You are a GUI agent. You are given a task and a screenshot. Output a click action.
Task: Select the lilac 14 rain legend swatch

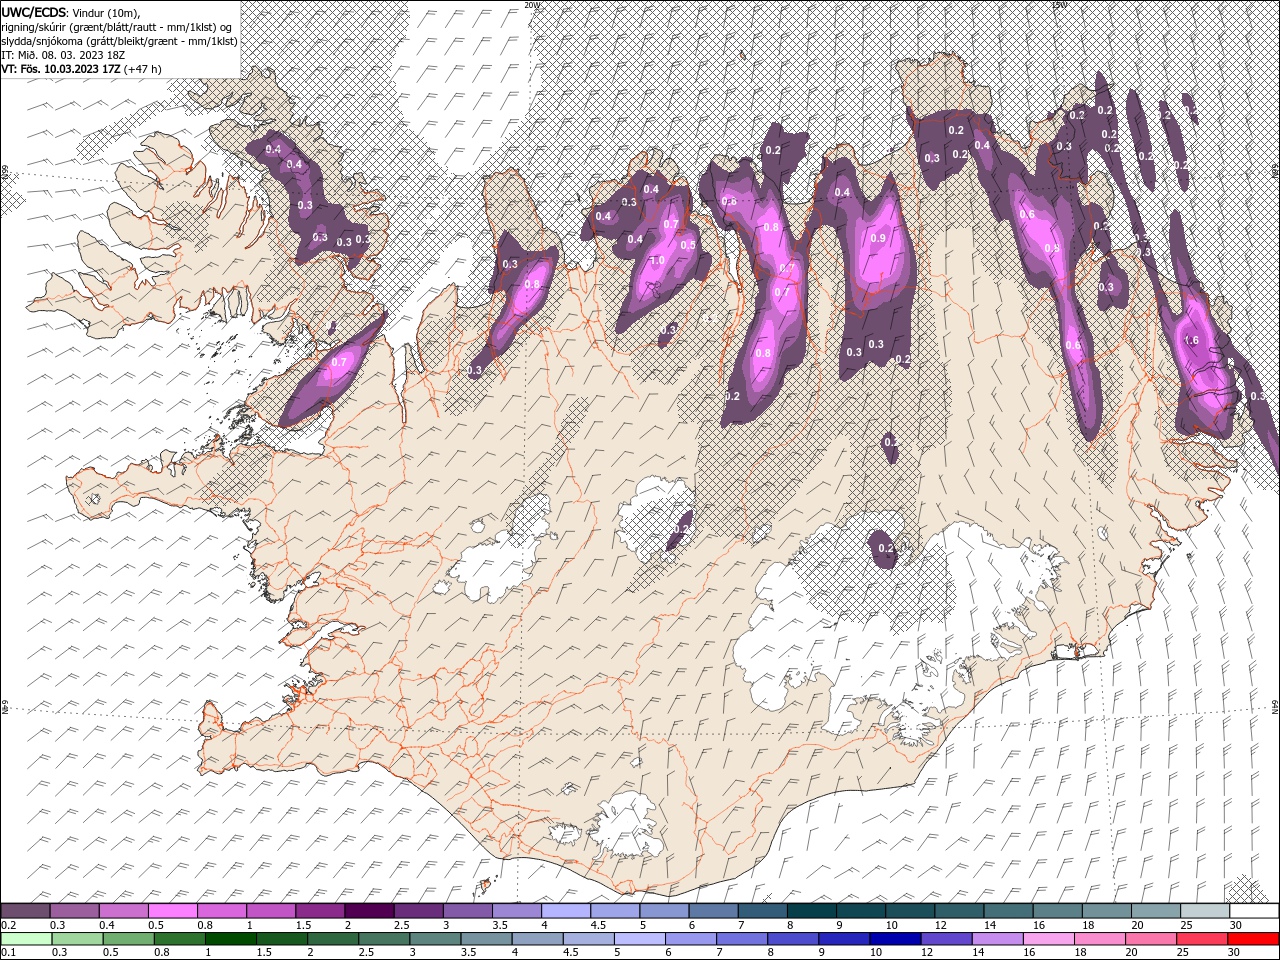click(x=997, y=939)
